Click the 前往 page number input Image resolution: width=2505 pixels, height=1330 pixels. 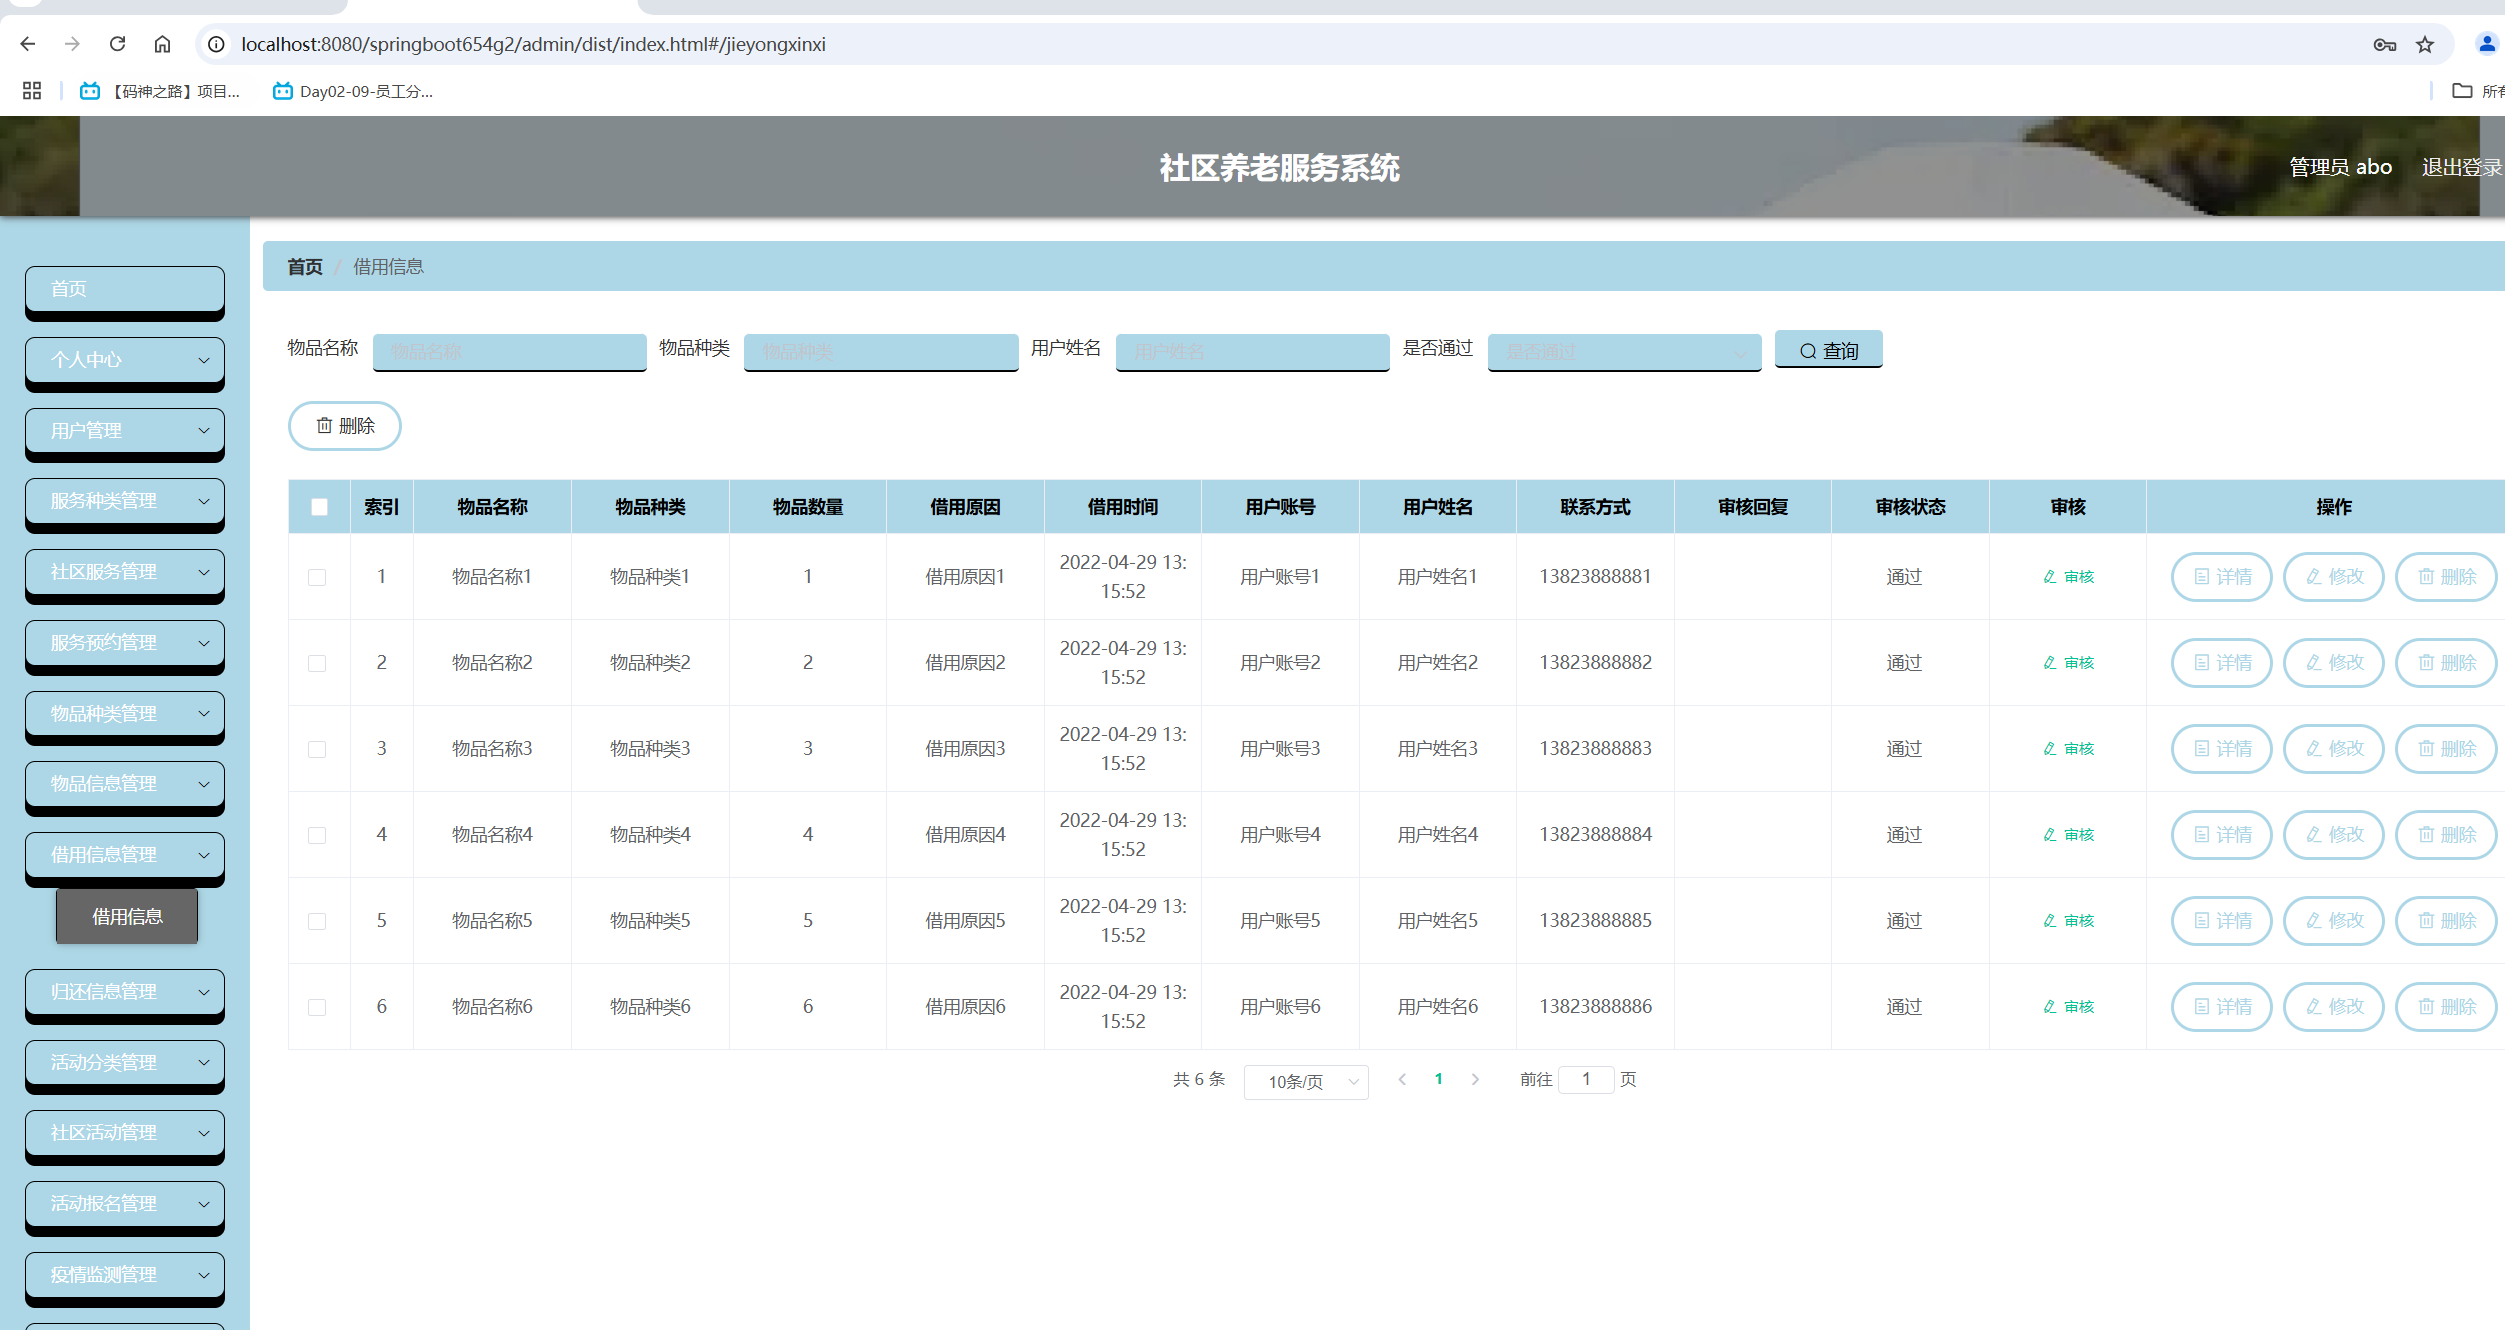[1586, 1080]
